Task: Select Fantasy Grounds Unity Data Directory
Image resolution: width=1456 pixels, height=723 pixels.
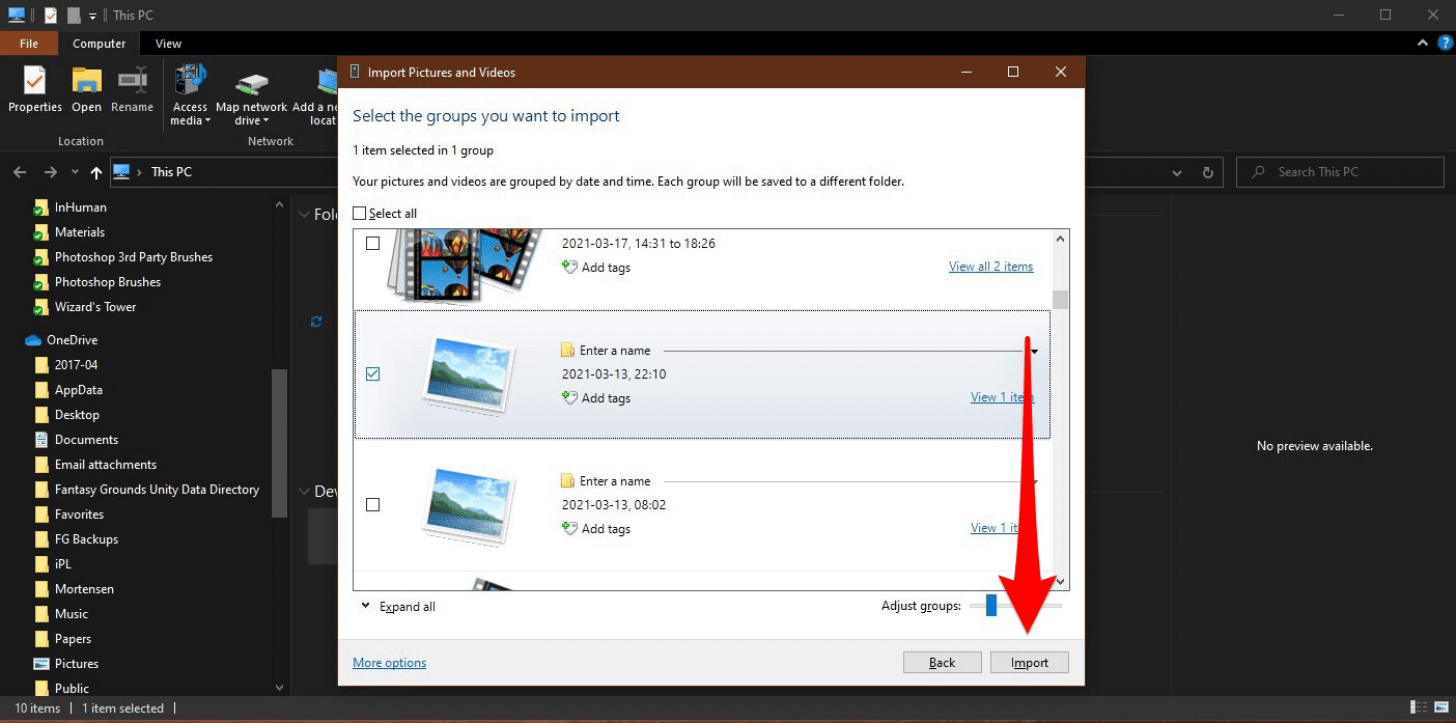Action: (x=157, y=490)
